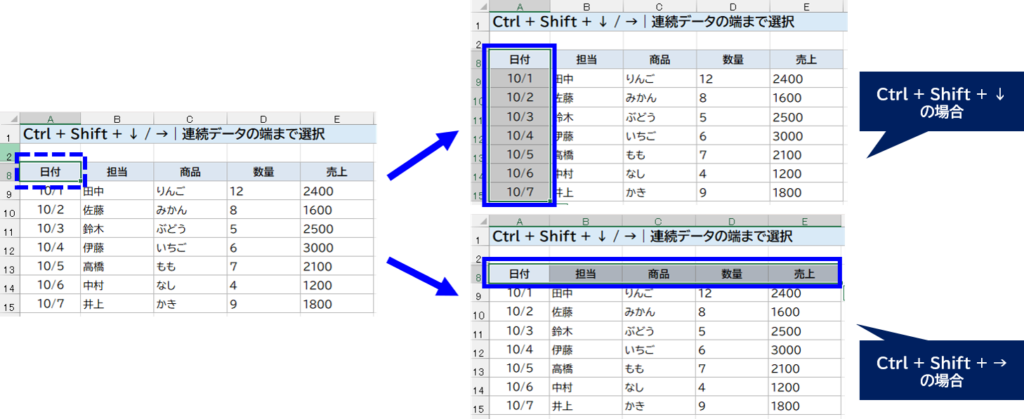Image resolution: width=1024 pixels, height=419 pixels.
Task: Select 鈴木 cell in left sheet
Action: tap(118, 229)
